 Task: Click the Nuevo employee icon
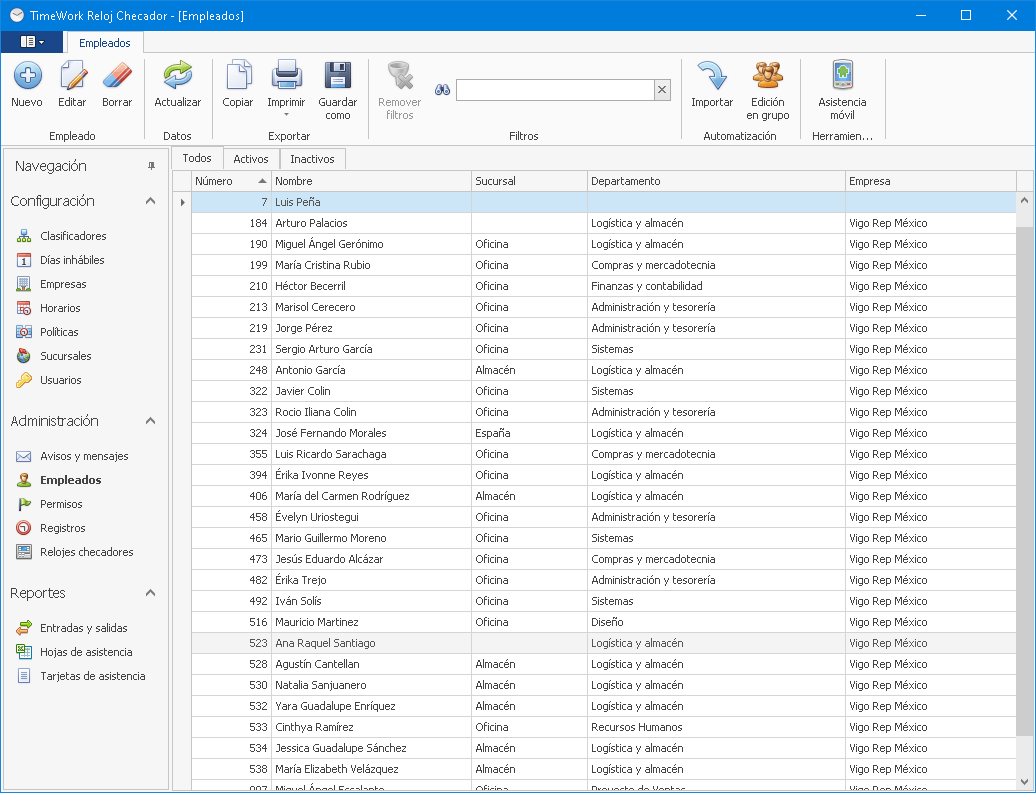coord(27,76)
